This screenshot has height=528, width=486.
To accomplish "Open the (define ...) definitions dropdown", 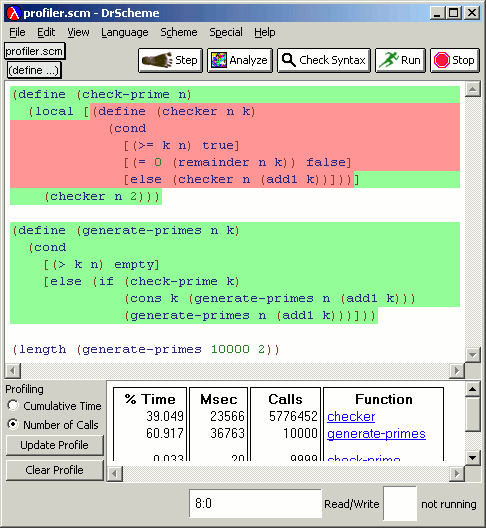I will coord(34,70).
